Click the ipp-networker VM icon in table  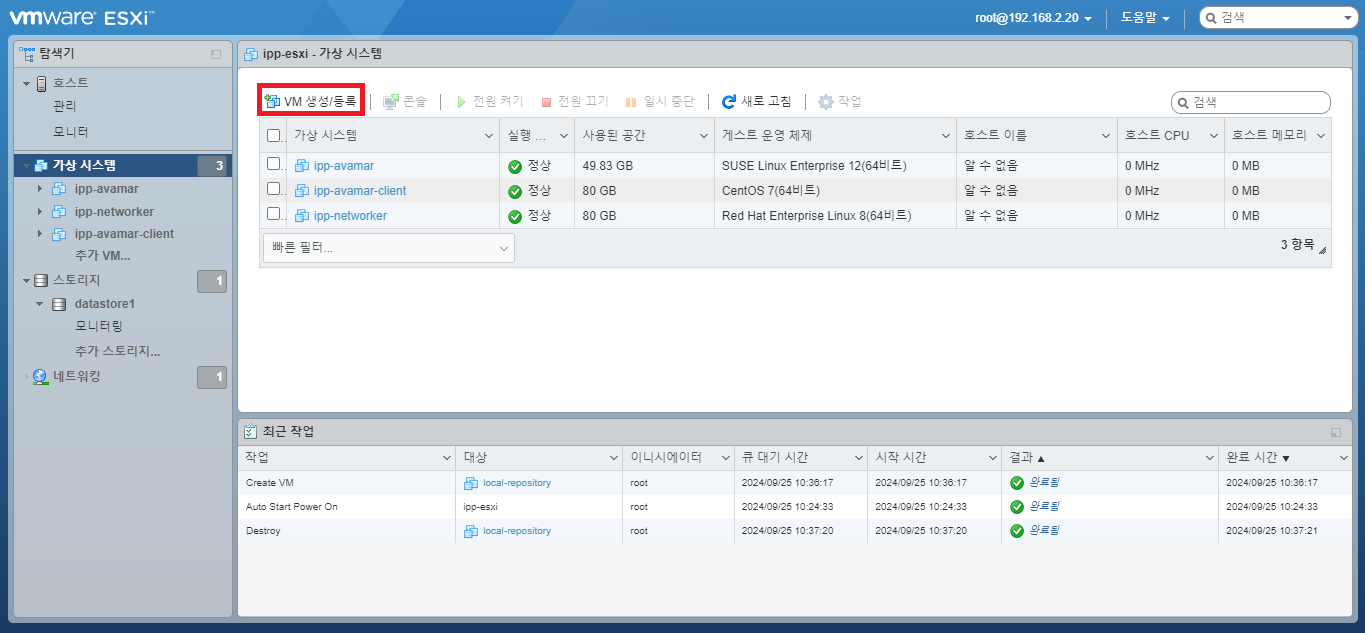(302, 216)
